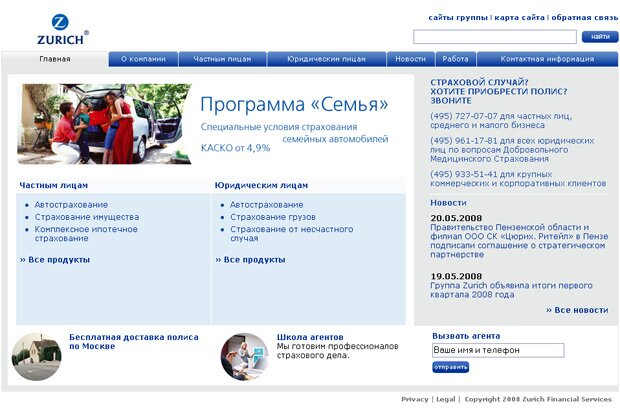The height and width of the screenshot is (415, 620).
Task: Select the Частным лицам navigation tab
Action: click(x=223, y=59)
